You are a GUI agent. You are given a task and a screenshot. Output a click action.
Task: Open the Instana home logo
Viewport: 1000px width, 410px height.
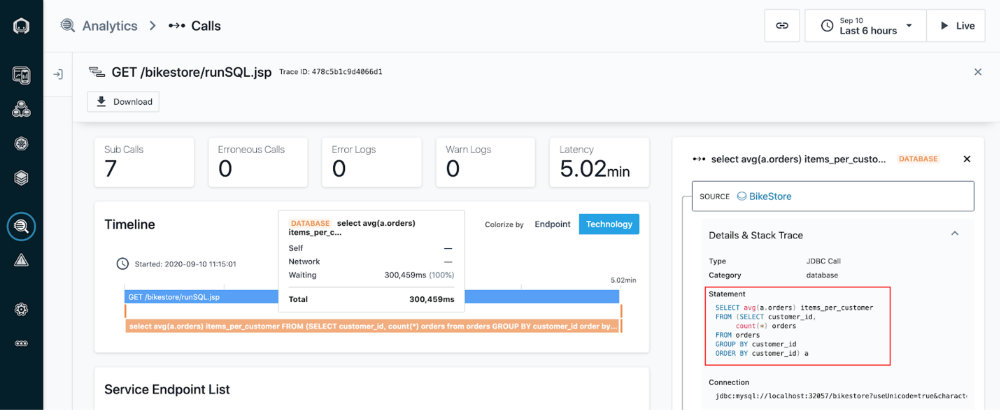tap(21, 26)
